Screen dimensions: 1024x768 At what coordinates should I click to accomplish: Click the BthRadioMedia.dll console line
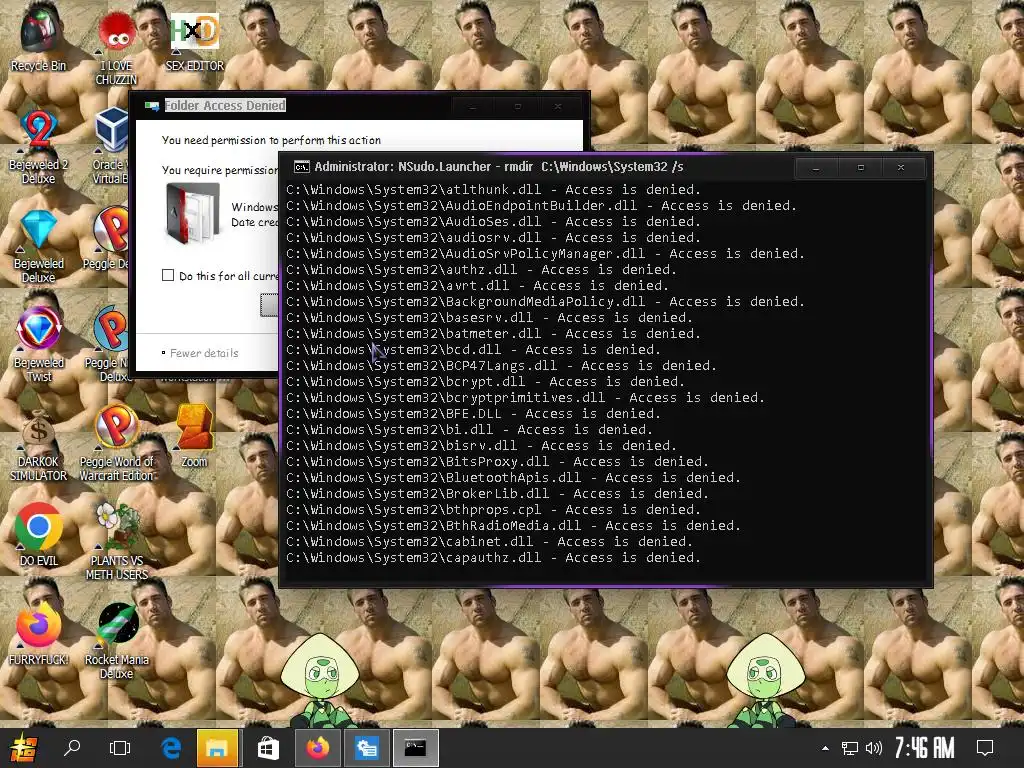coord(513,526)
